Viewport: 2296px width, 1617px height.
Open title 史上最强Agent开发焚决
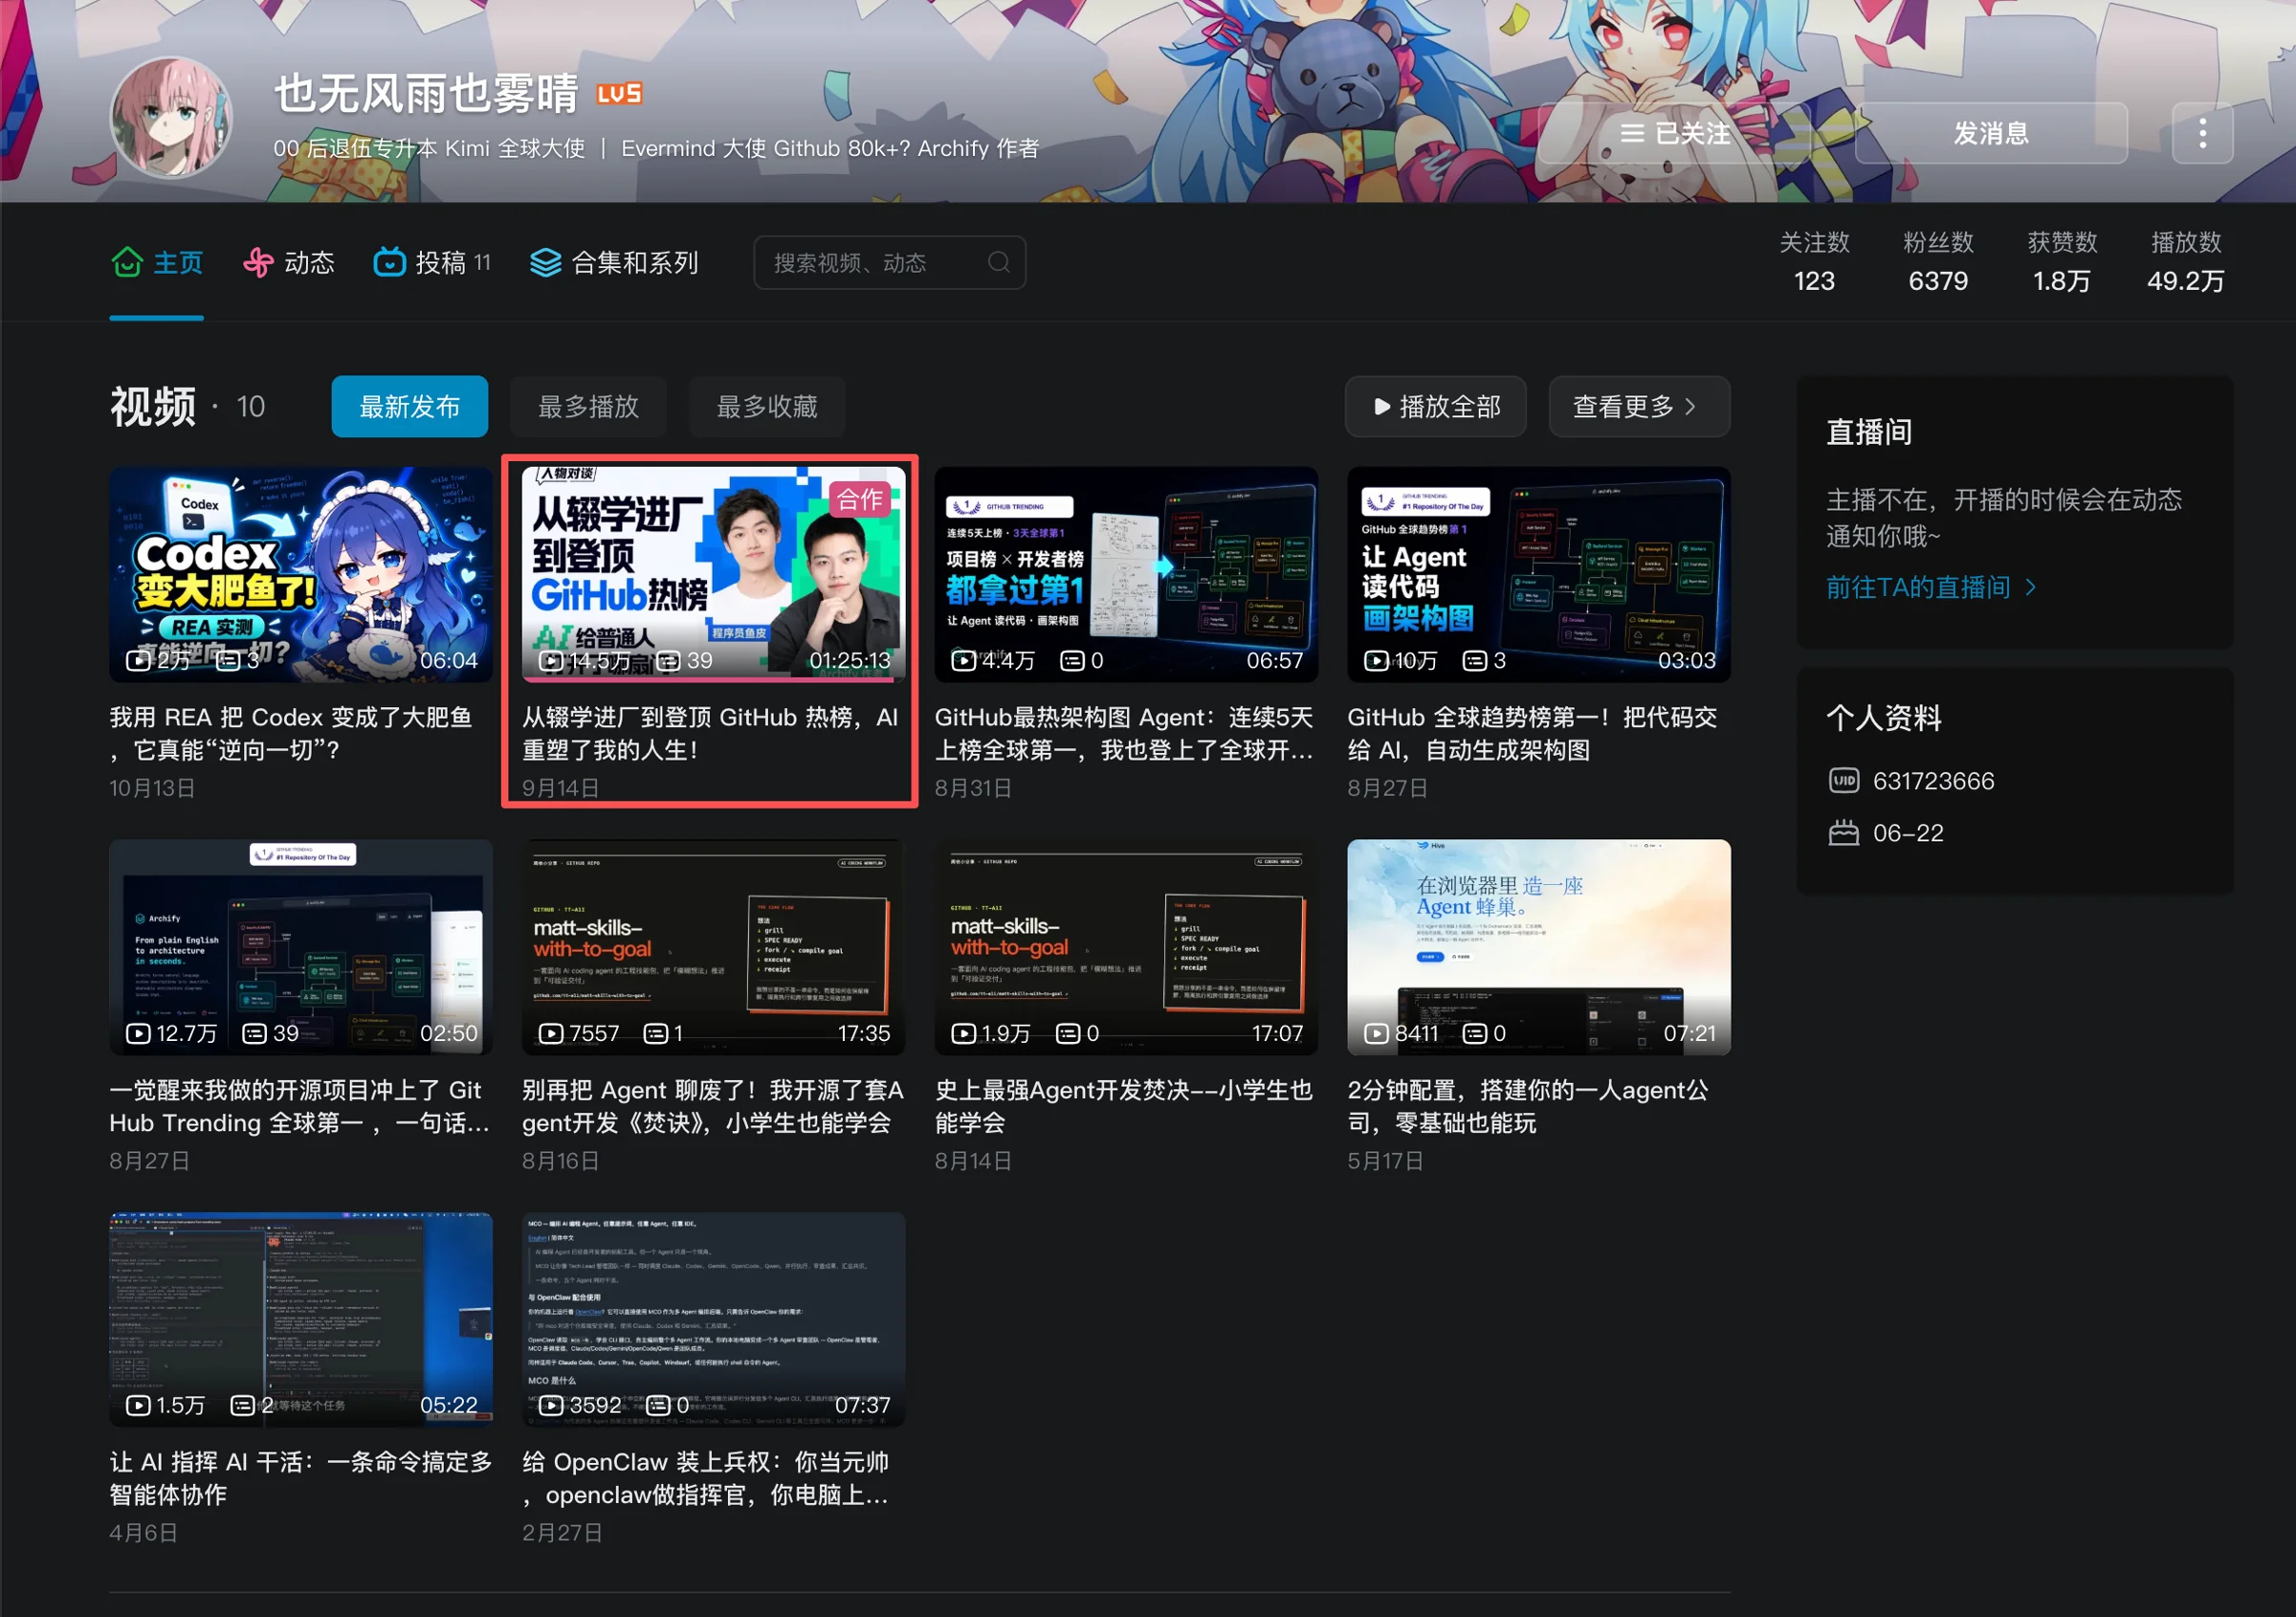(1124, 1106)
